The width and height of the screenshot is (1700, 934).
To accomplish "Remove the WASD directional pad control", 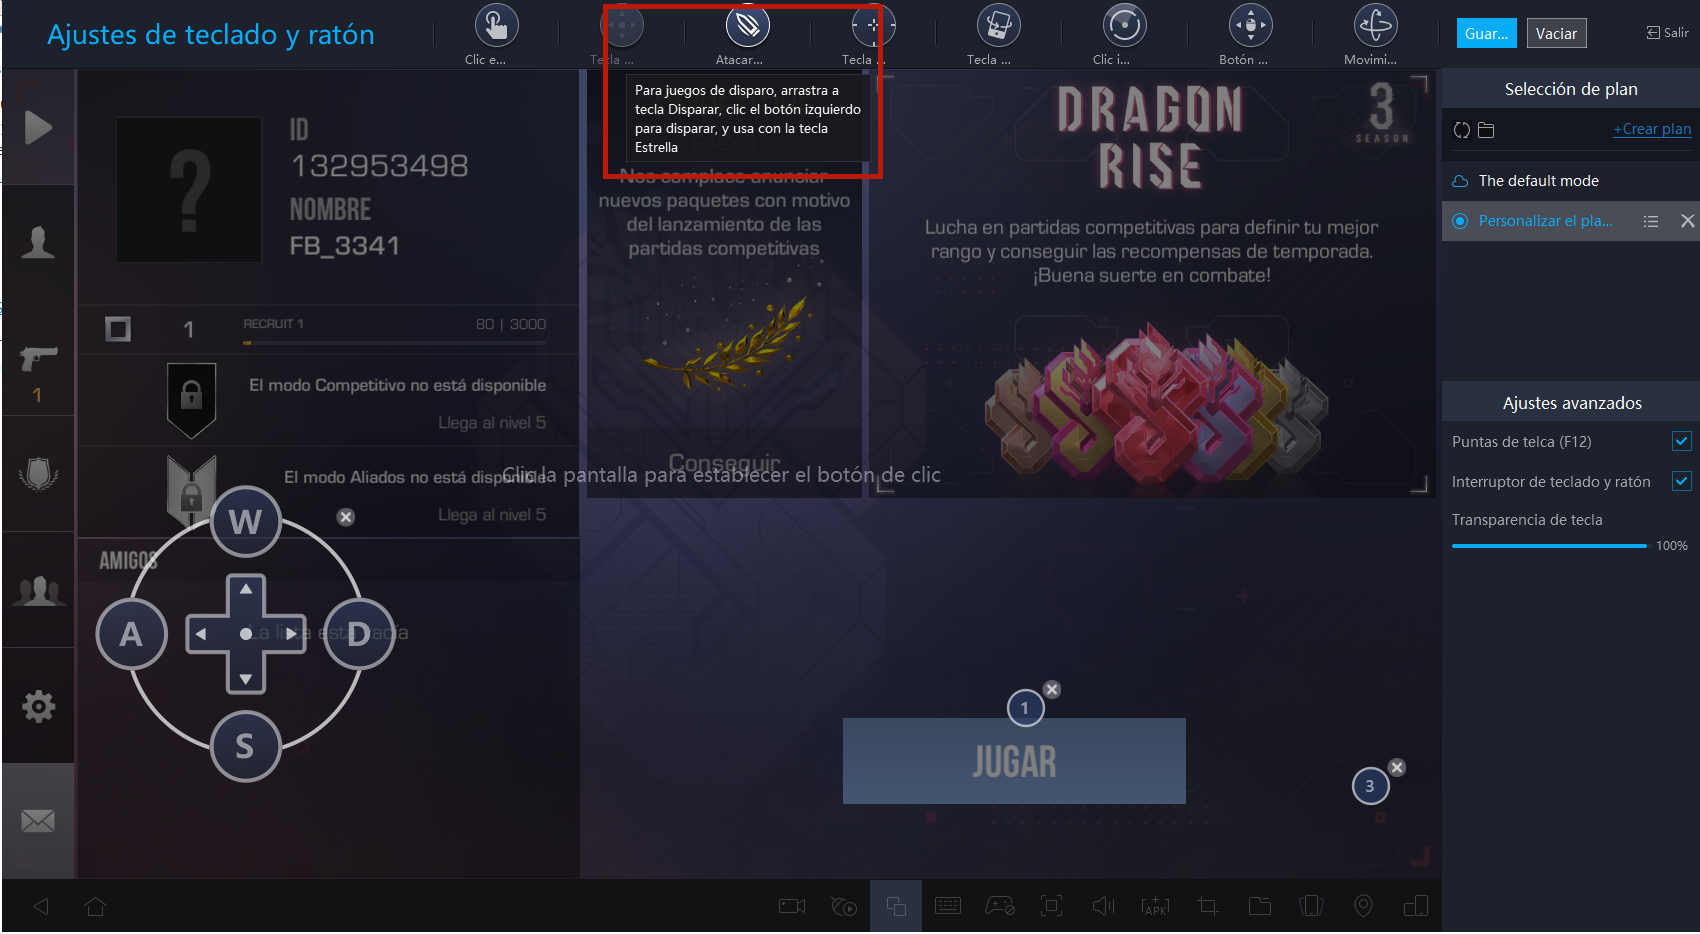I will [x=345, y=517].
